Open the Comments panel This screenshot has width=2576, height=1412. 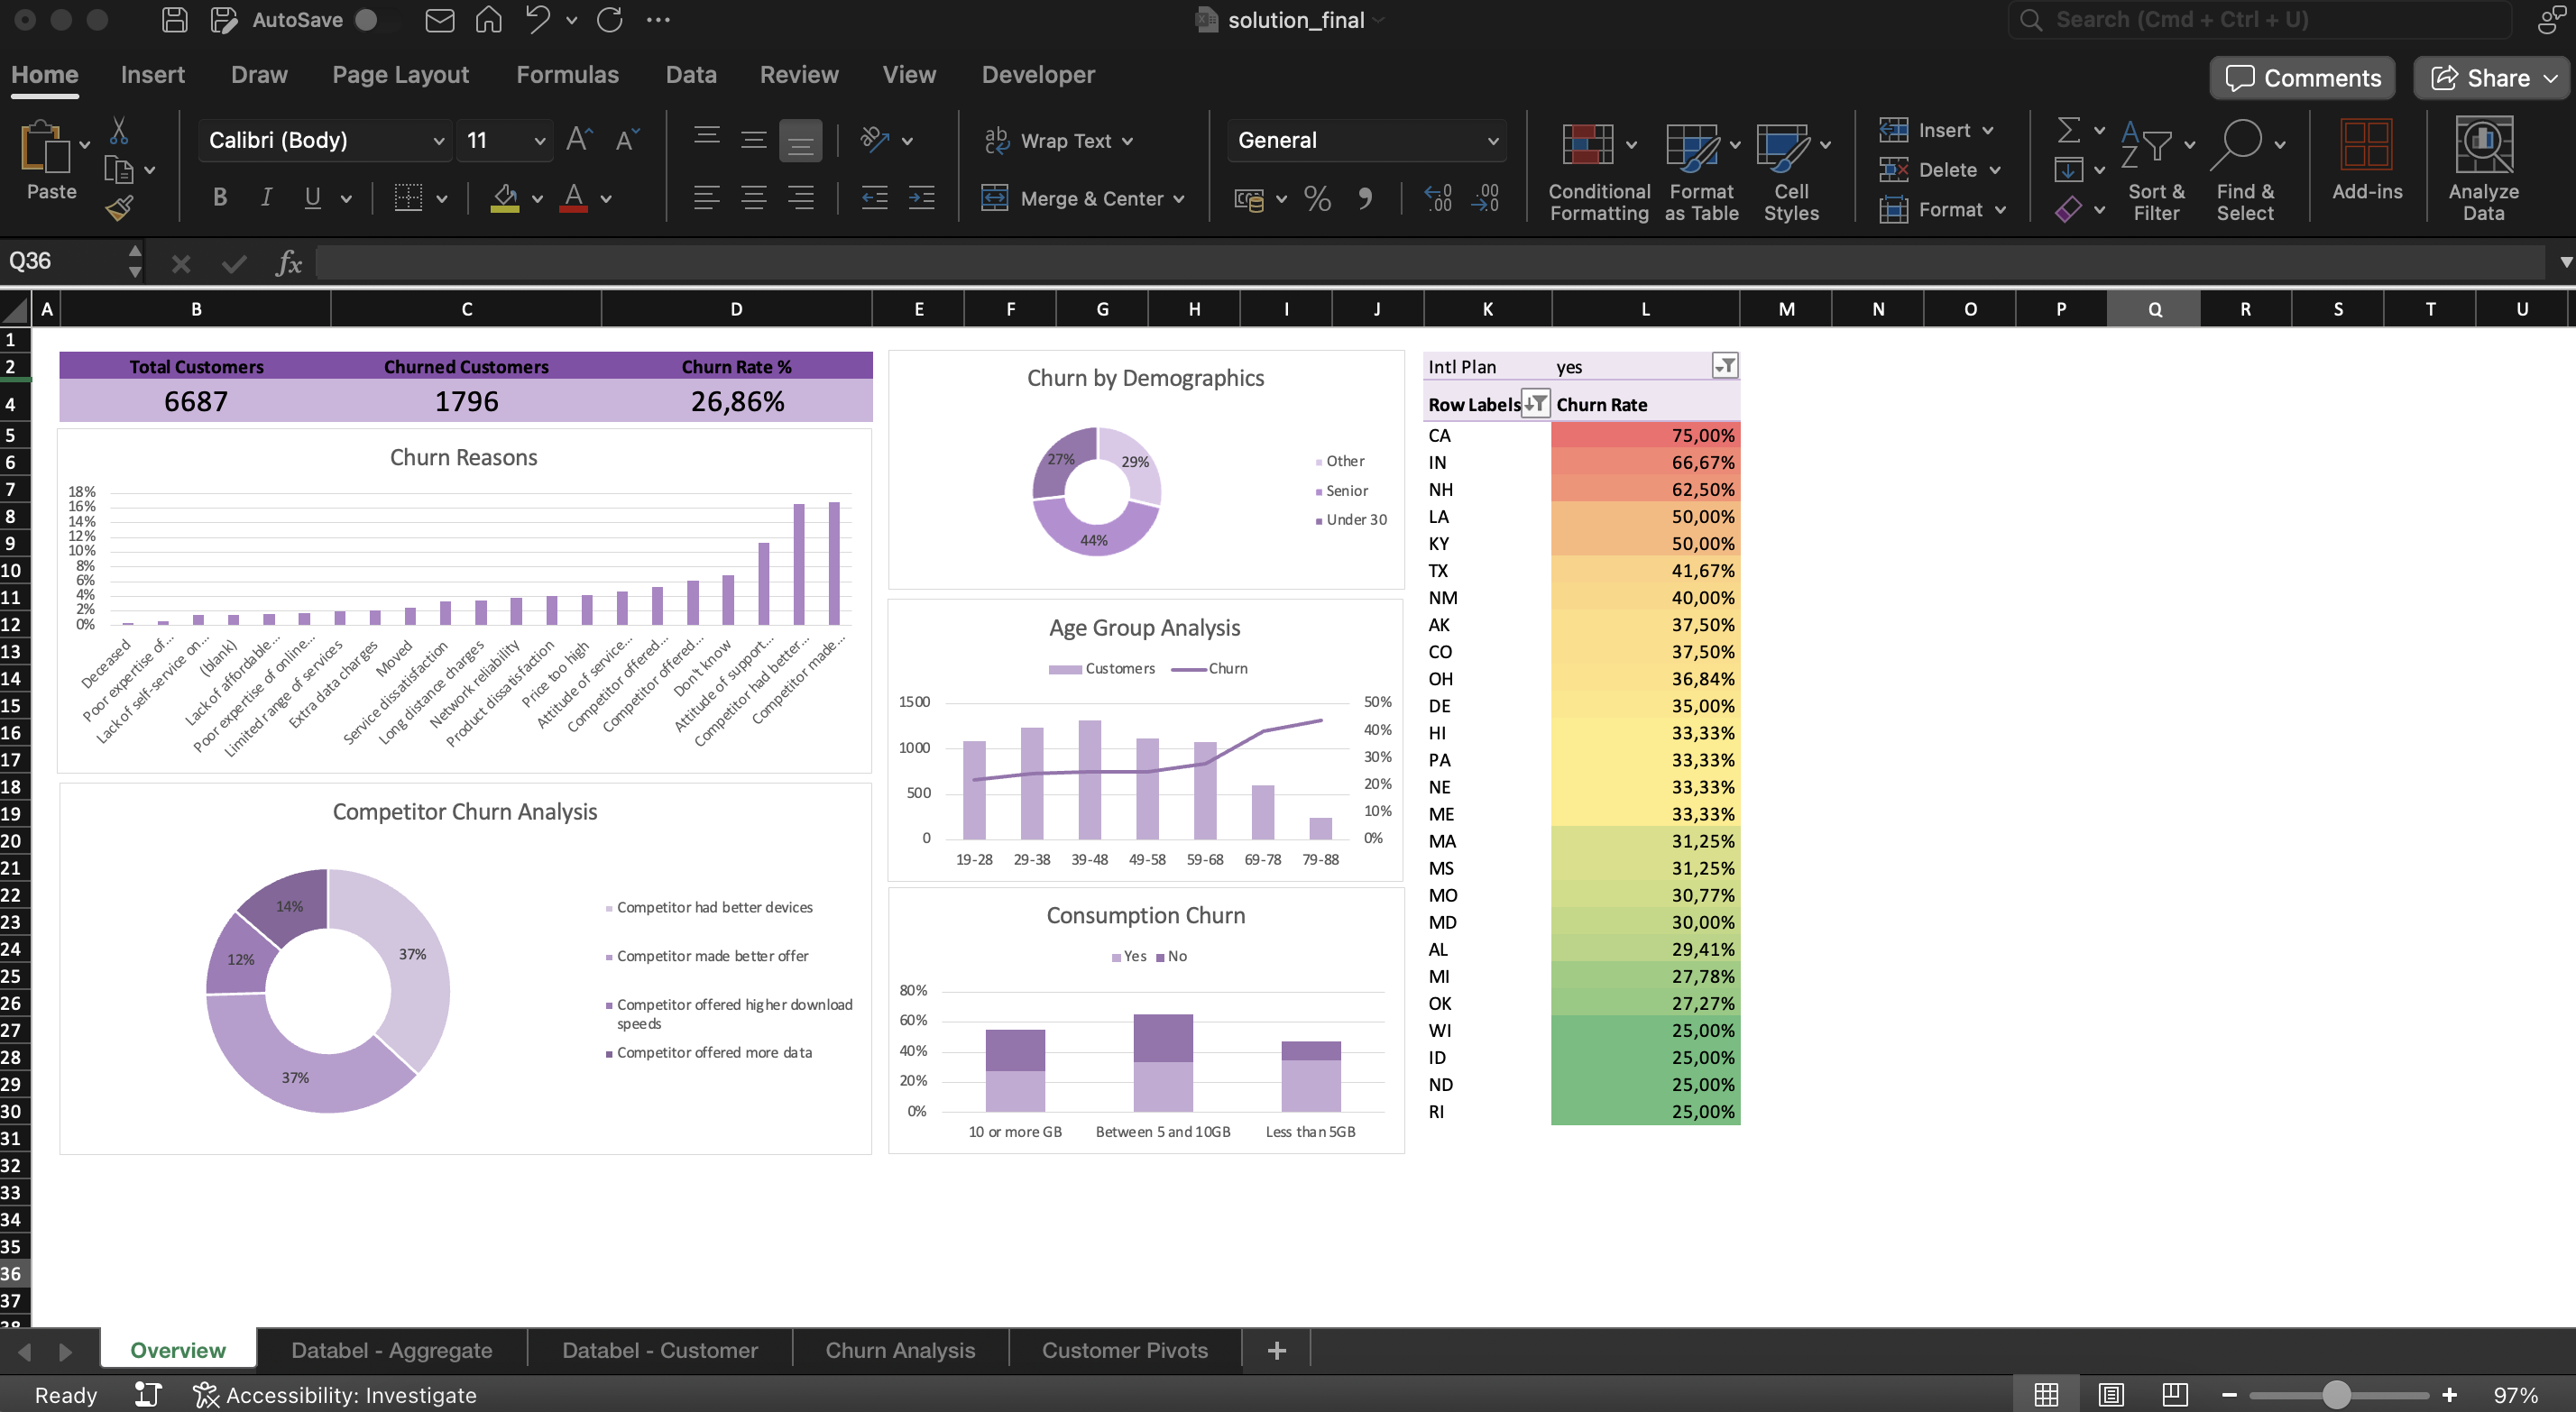(2301, 77)
